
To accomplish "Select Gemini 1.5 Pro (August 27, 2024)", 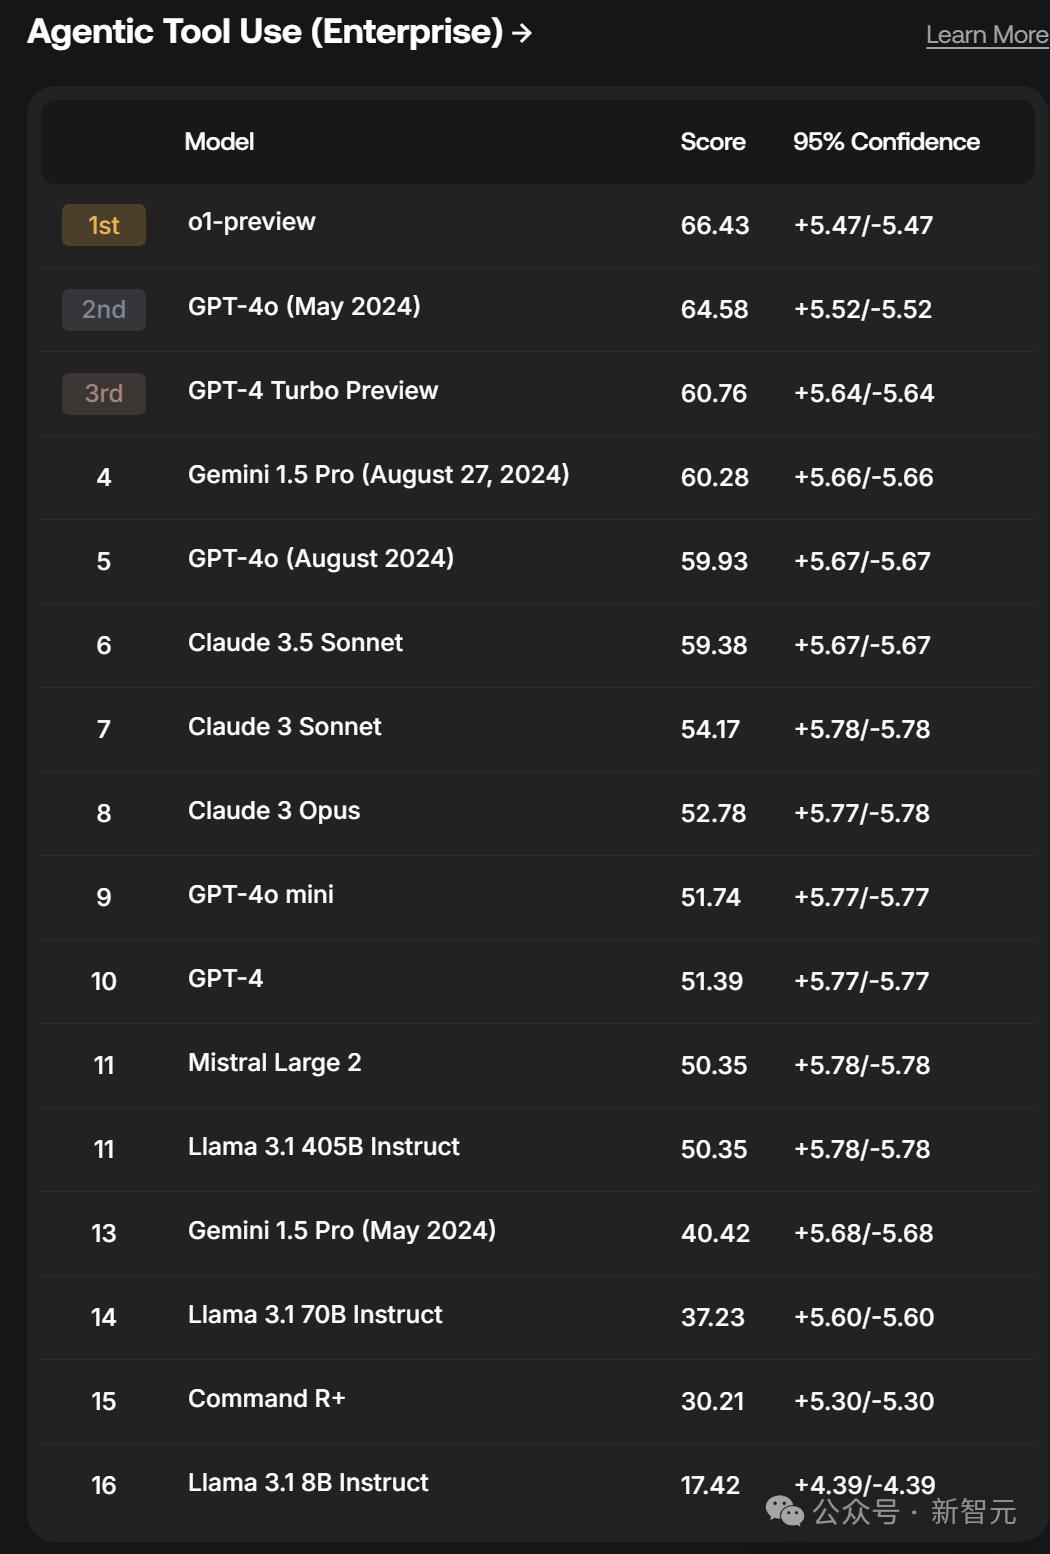I will 378,474.
